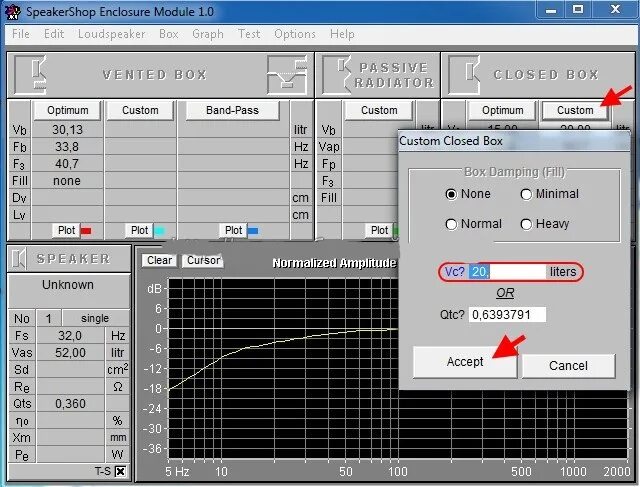Open the Graph menu
This screenshot has width=640, height=487.
[x=208, y=34]
